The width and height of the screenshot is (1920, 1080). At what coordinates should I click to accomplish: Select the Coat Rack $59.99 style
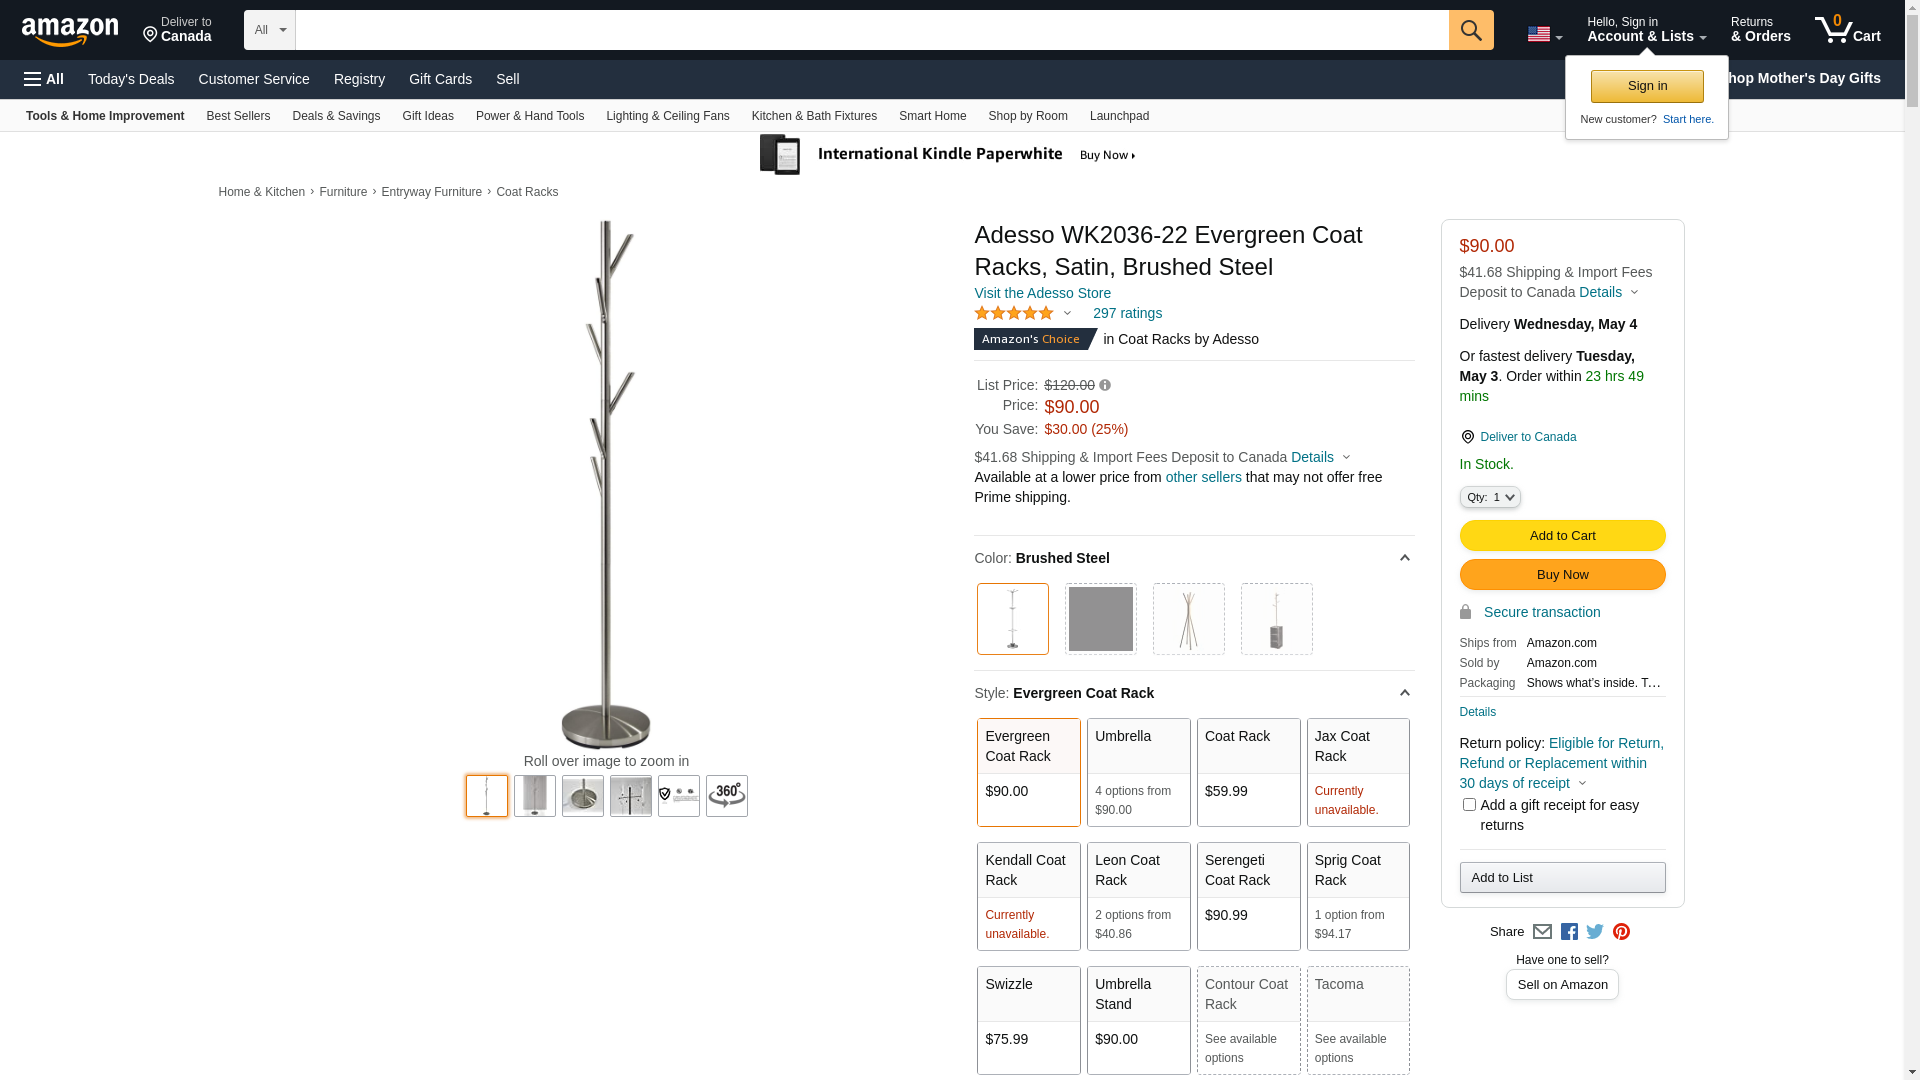[1248, 772]
